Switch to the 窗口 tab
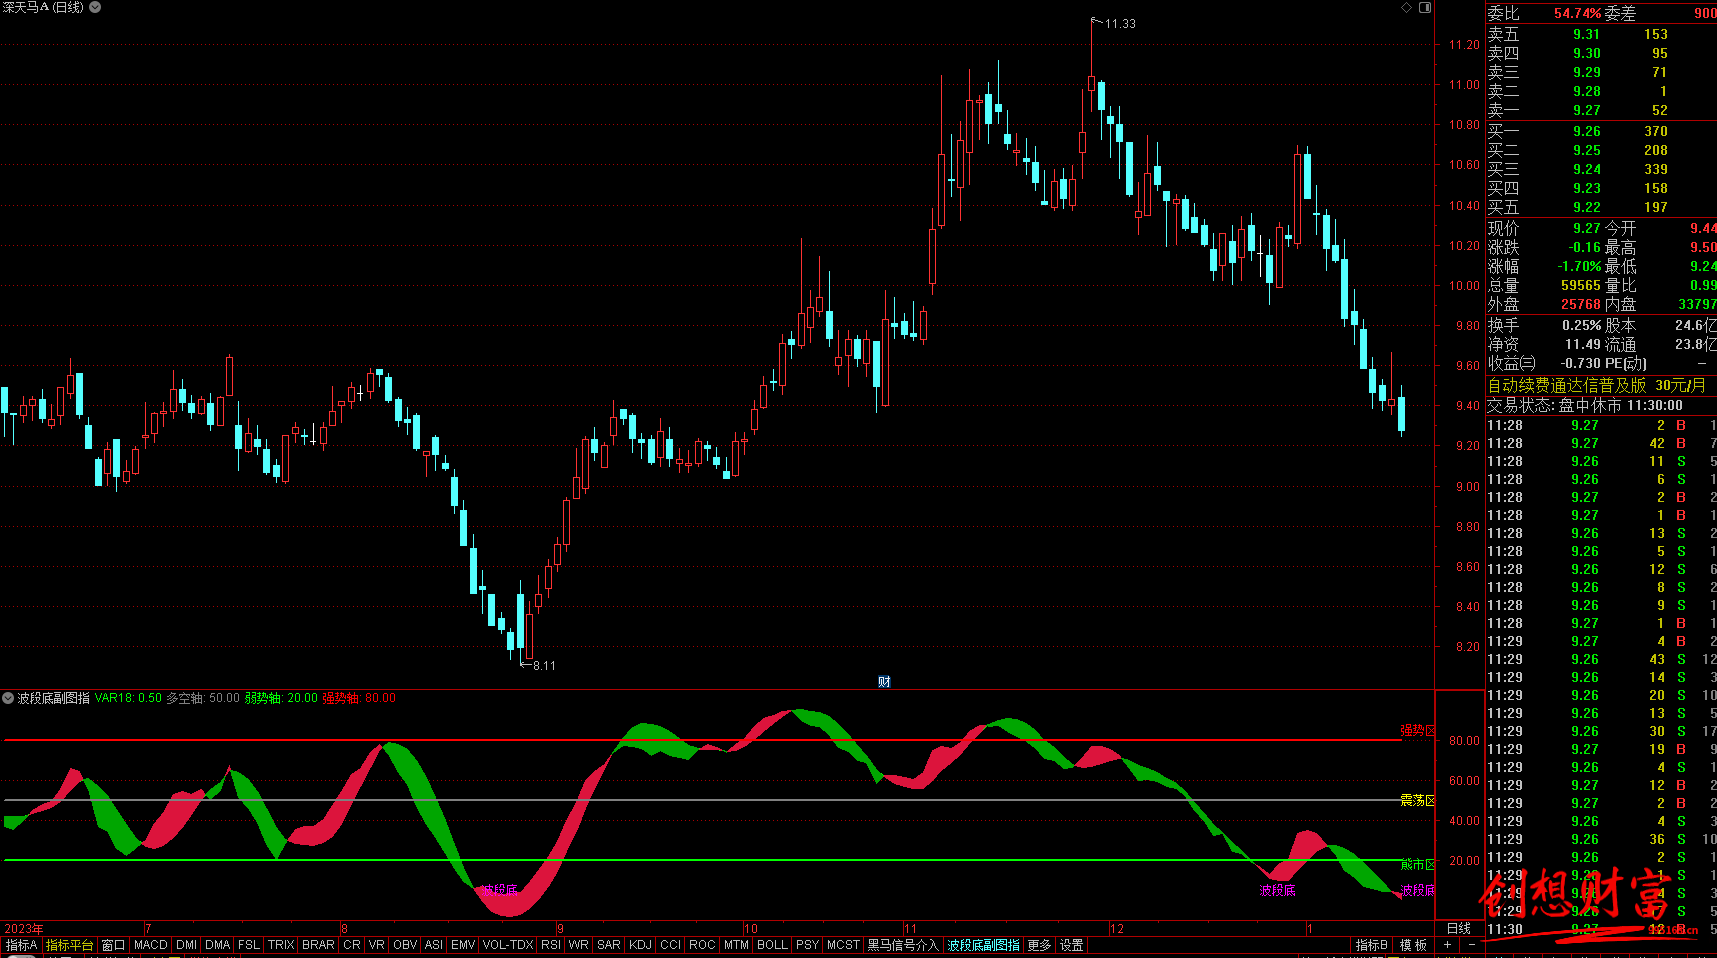1717x958 pixels. point(113,945)
